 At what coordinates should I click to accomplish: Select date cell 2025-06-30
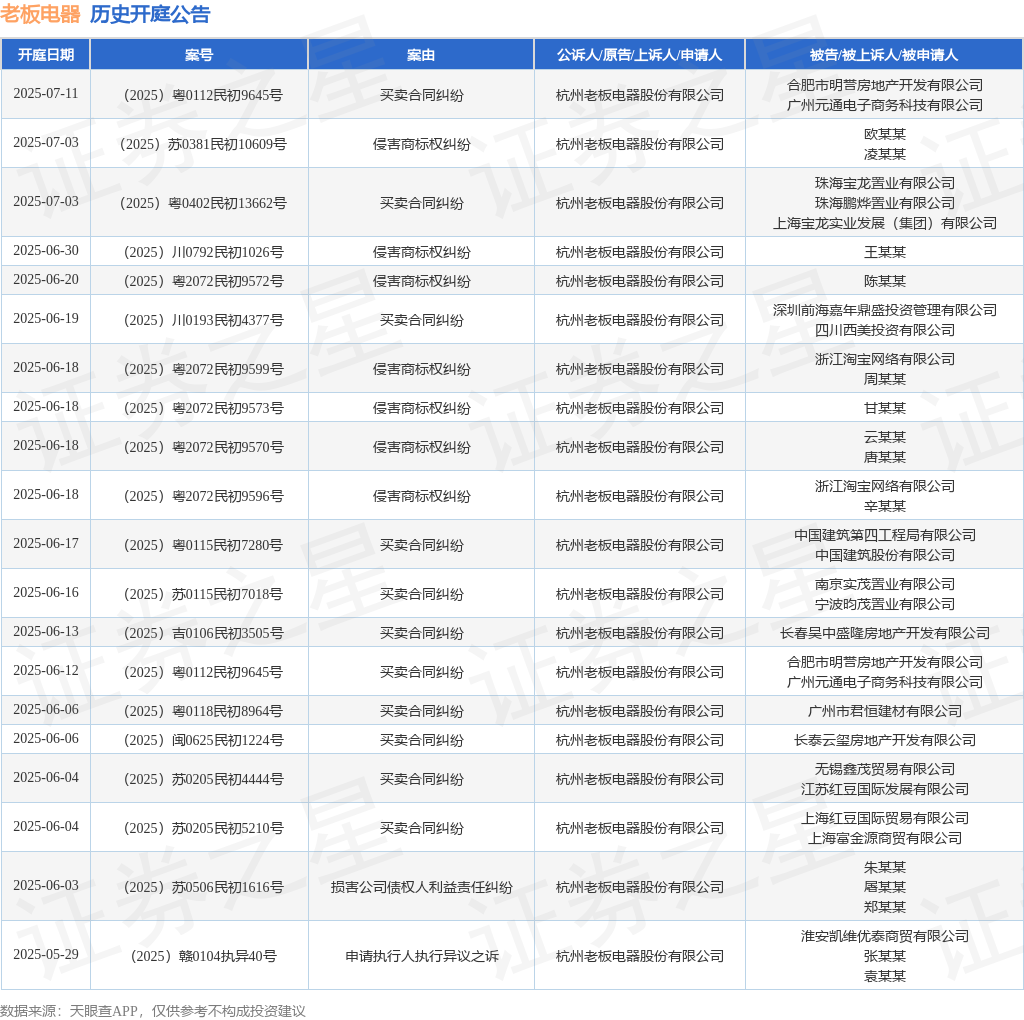tap(46, 251)
